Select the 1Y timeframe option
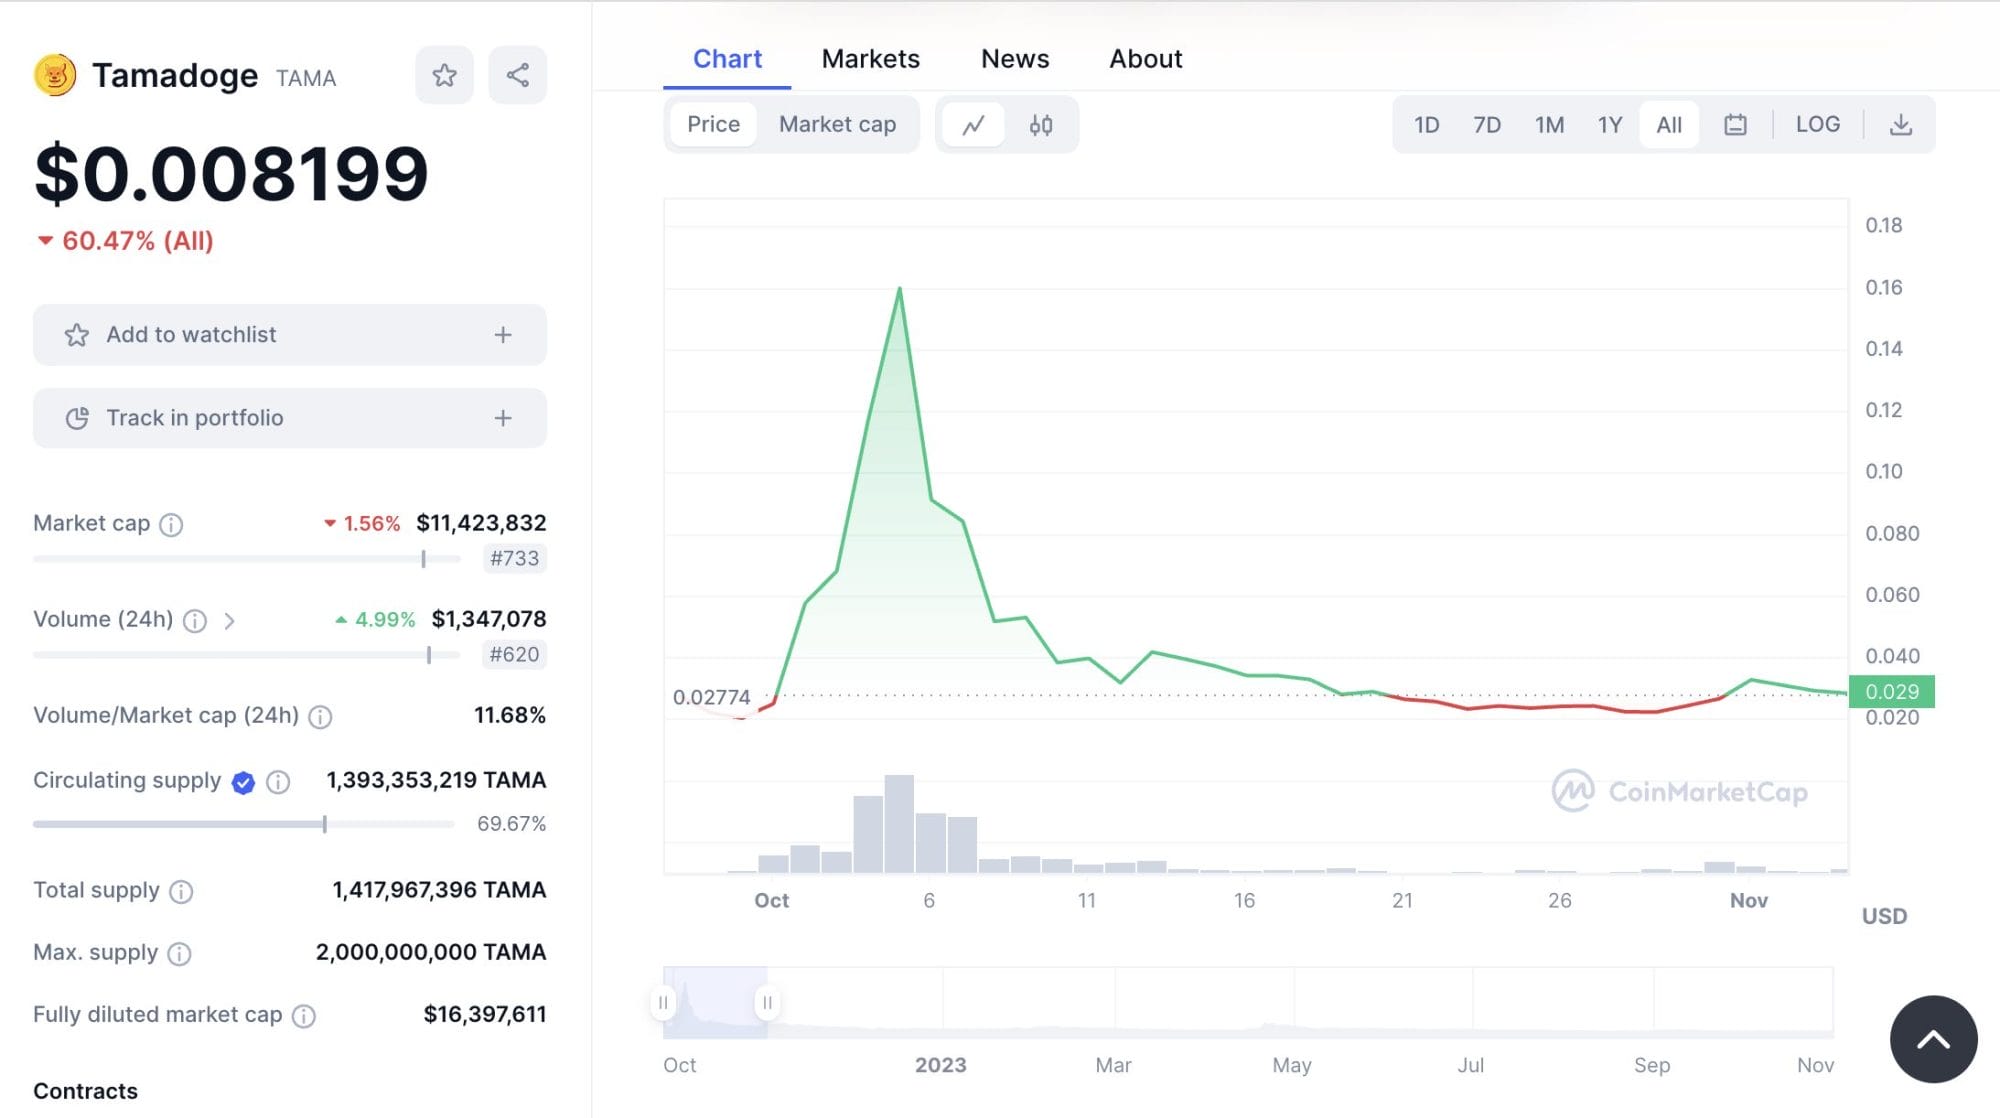The height and width of the screenshot is (1118, 2000). [1610, 124]
